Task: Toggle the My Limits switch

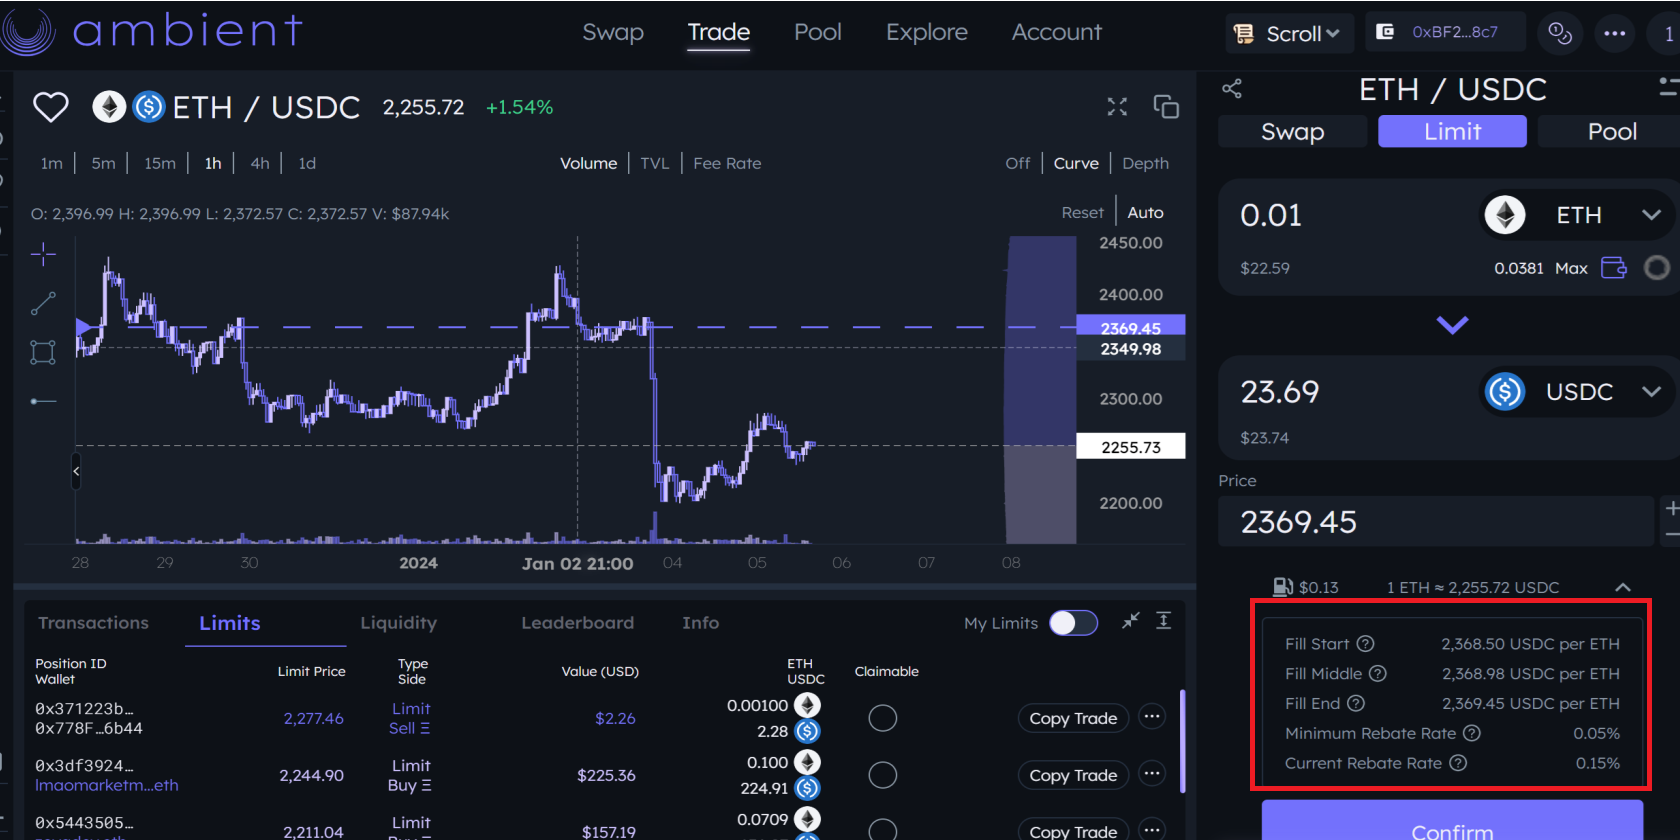Action: [x=1074, y=623]
